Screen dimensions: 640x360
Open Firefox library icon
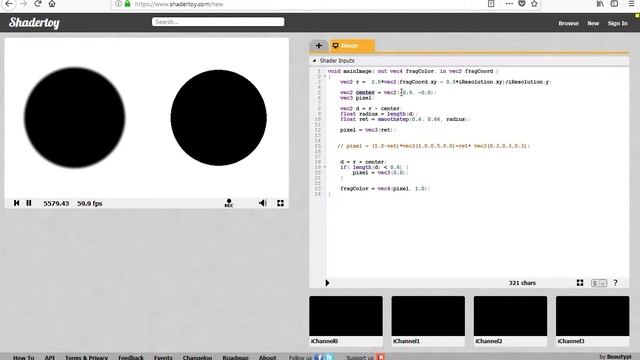coord(600,4)
